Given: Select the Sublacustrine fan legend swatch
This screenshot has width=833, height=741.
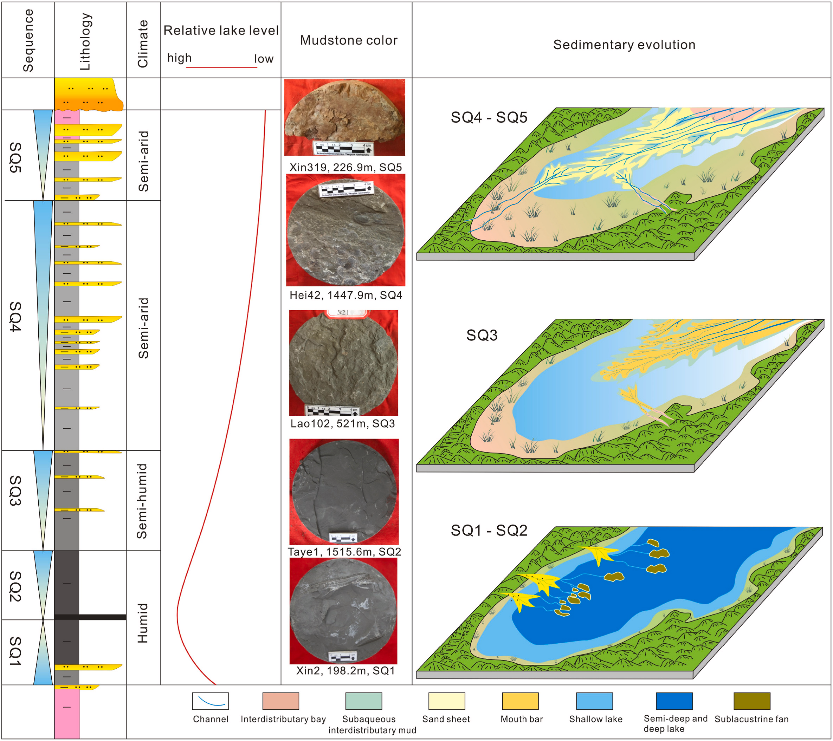Looking at the screenshot, I should 753,701.
